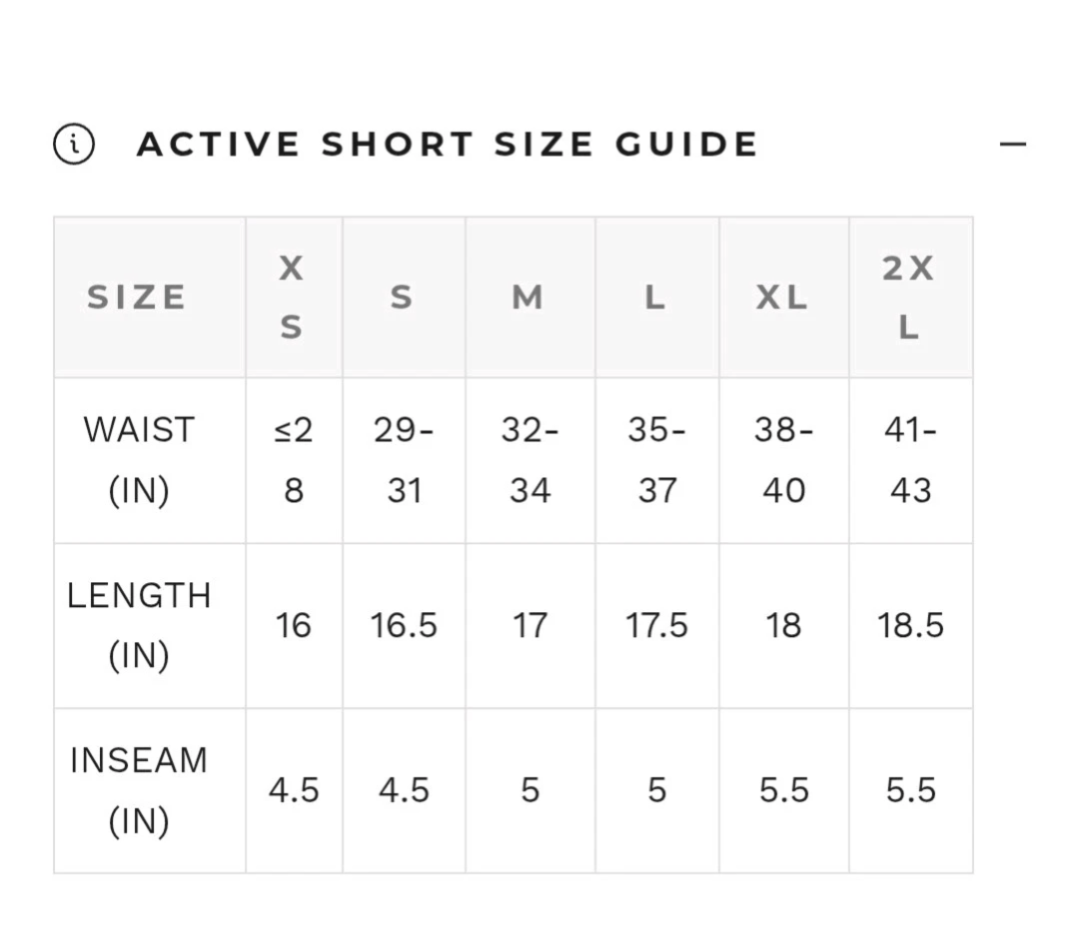Screen dimensions: 1079x949
Task: Collapse the Active Short Size Guide section
Action: [x=1012, y=144]
